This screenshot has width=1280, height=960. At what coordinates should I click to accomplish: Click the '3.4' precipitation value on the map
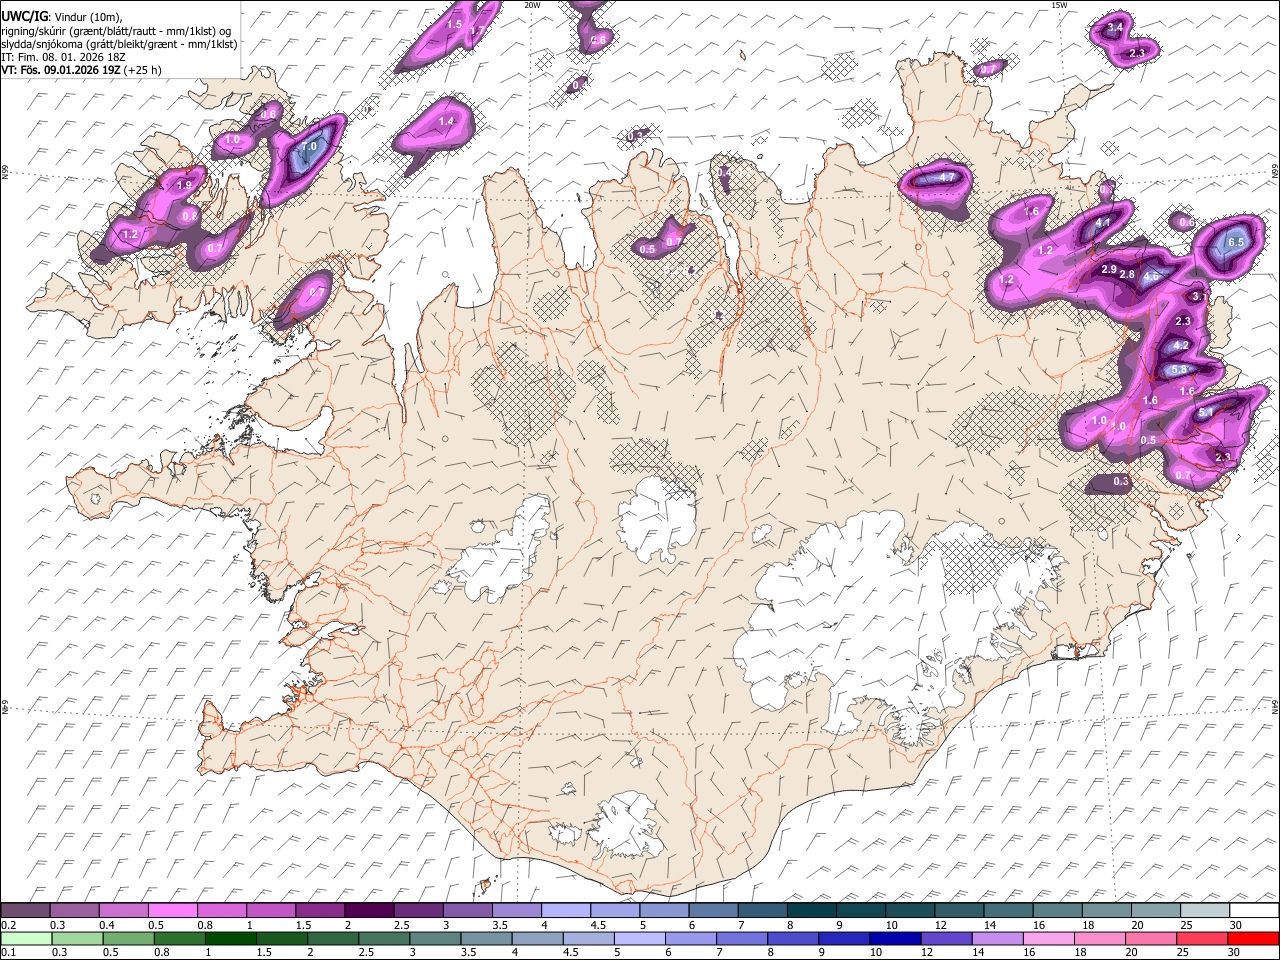(x=1116, y=27)
